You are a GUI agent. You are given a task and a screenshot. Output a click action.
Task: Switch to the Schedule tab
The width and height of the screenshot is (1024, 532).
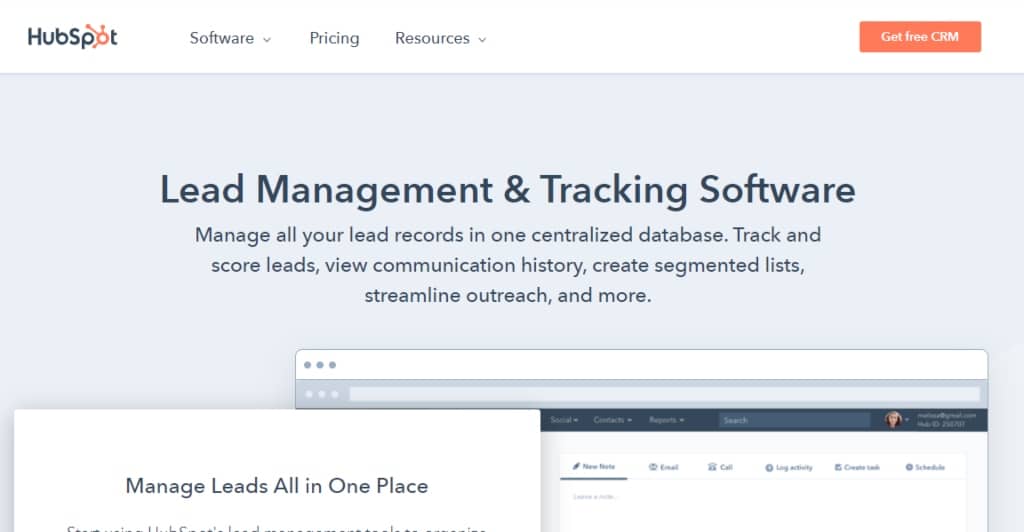(925, 467)
